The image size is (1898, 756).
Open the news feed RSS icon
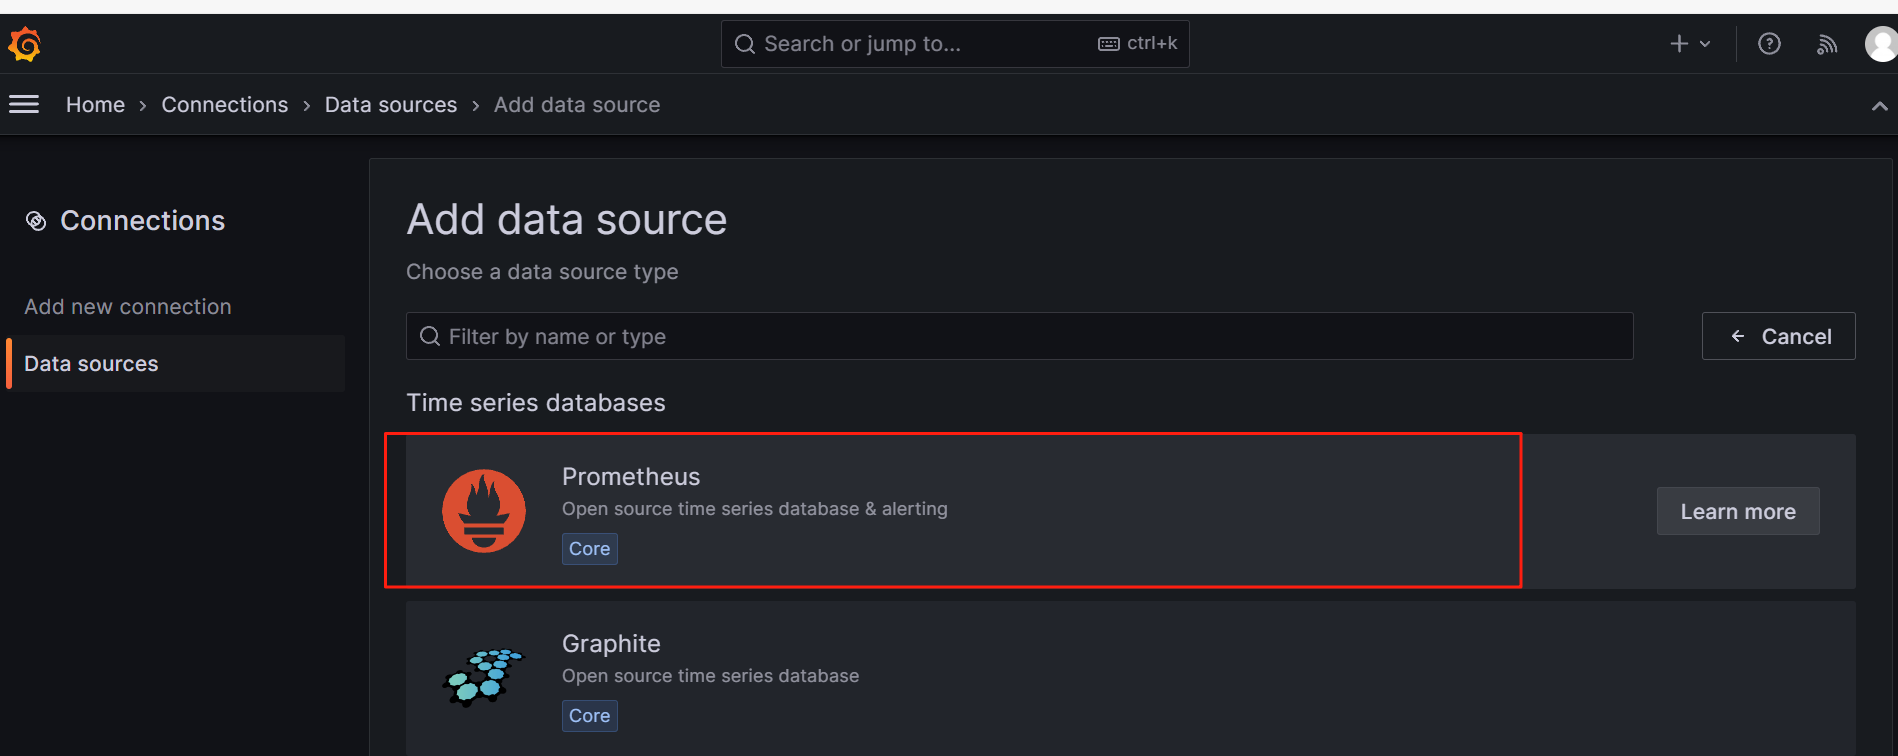1827,44
